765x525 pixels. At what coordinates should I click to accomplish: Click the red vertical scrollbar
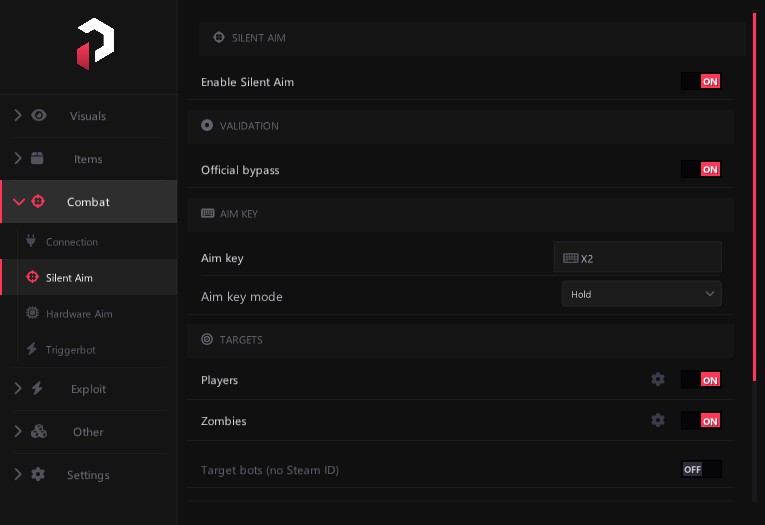[x=754, y=197]
